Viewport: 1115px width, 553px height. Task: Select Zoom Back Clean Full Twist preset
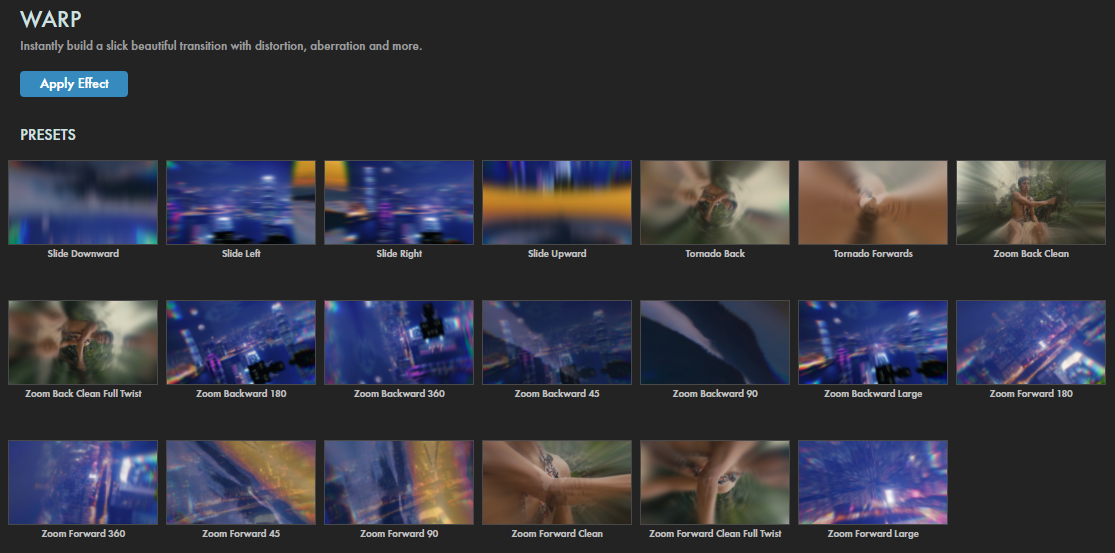(x=83, y=342)
